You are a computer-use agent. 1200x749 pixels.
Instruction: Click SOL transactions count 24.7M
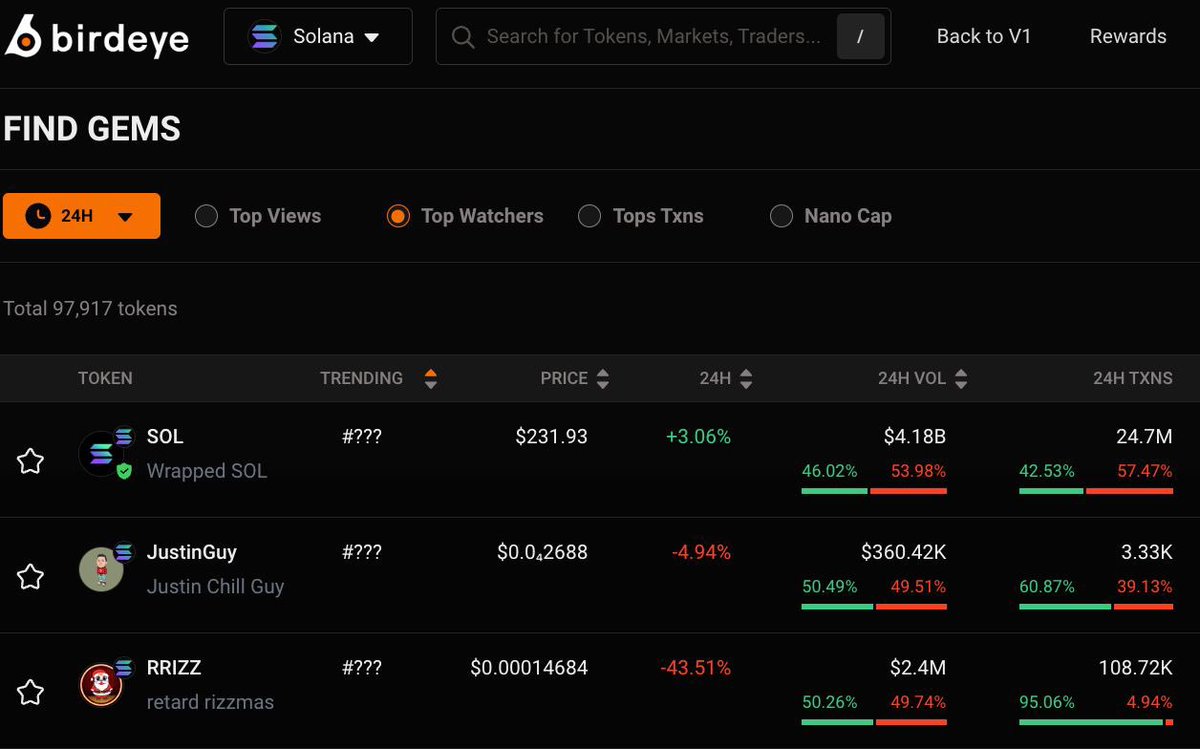[1144, 436]
